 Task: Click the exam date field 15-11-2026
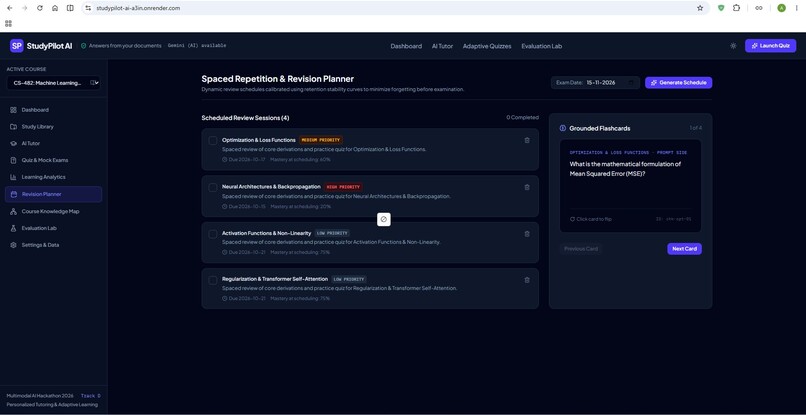click(595, 82)
